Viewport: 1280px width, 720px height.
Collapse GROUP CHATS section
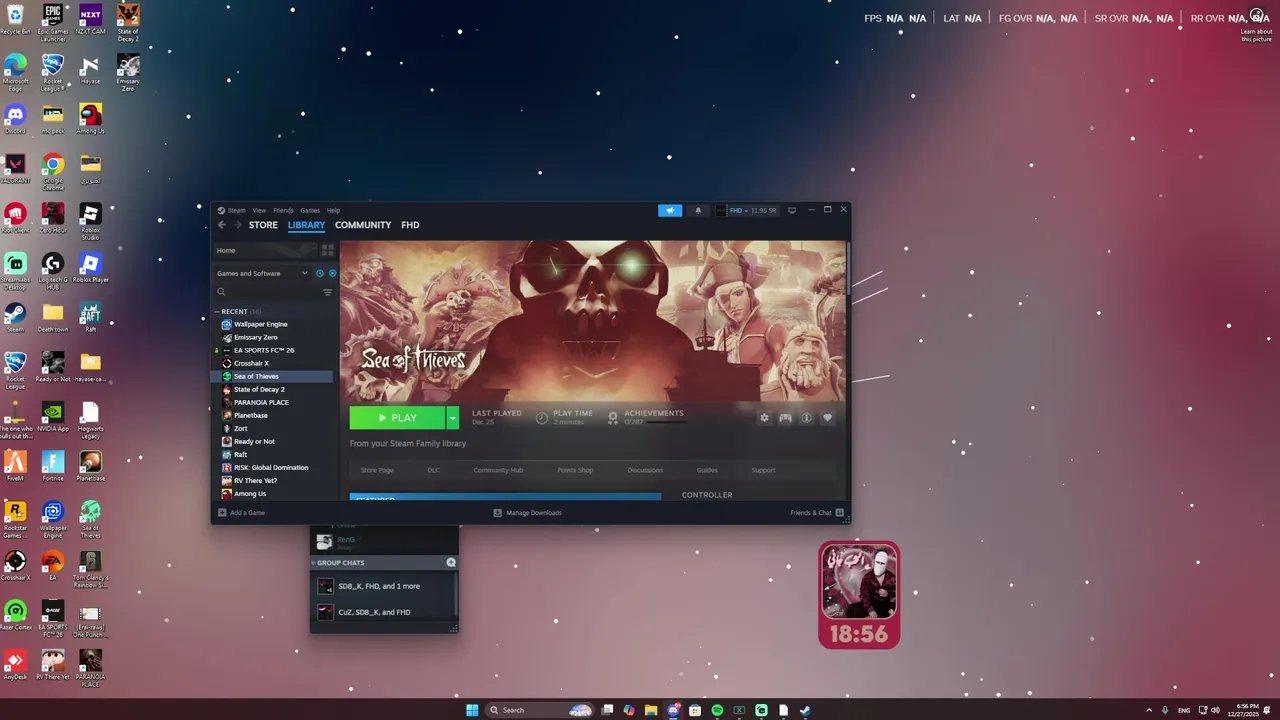[313, 562]
